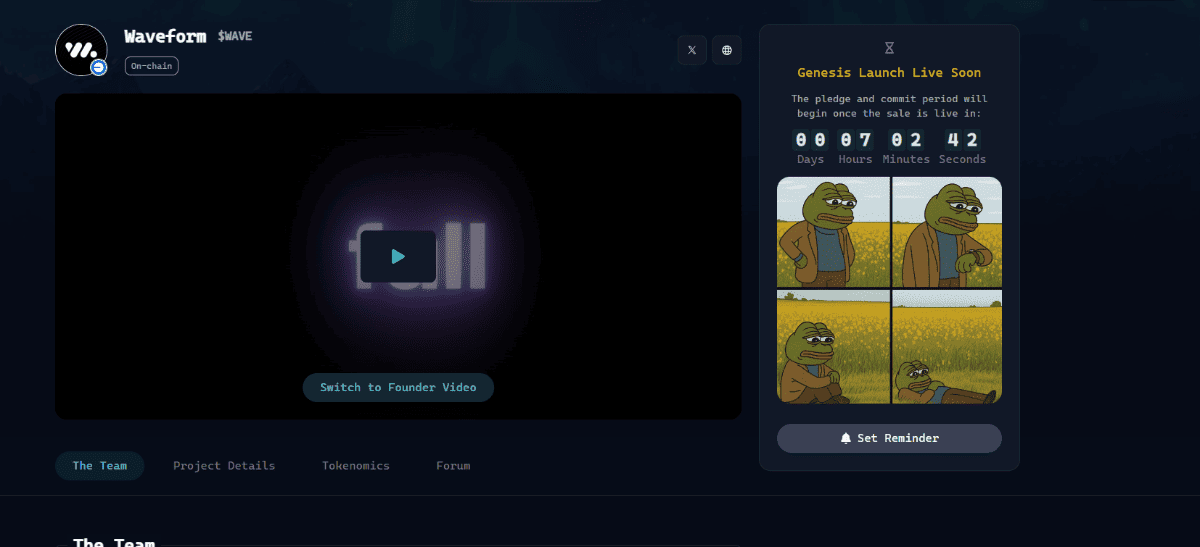Select top-left Pepe standing image panel
This screenshot has width=1200, height=547.
[x=833, y=232]
